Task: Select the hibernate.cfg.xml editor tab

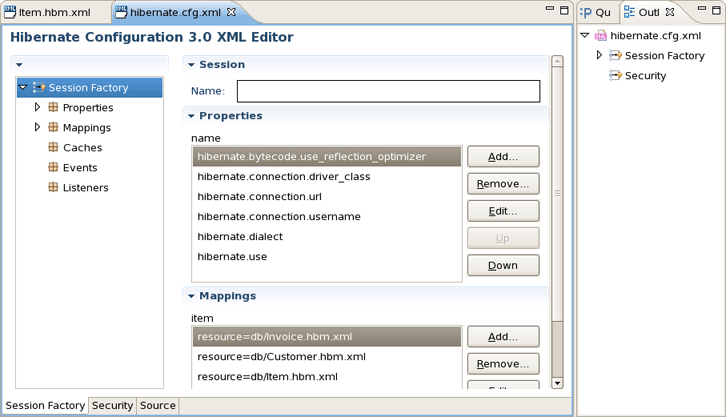Action: click(176, 12)
